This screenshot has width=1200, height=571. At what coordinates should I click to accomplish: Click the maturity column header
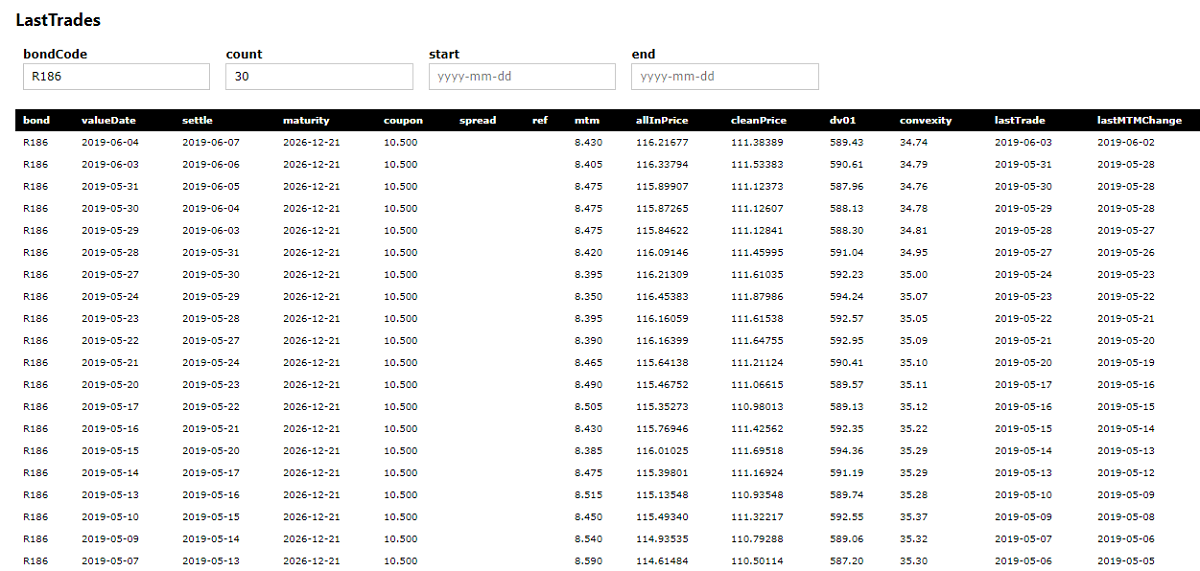(306, 120)
